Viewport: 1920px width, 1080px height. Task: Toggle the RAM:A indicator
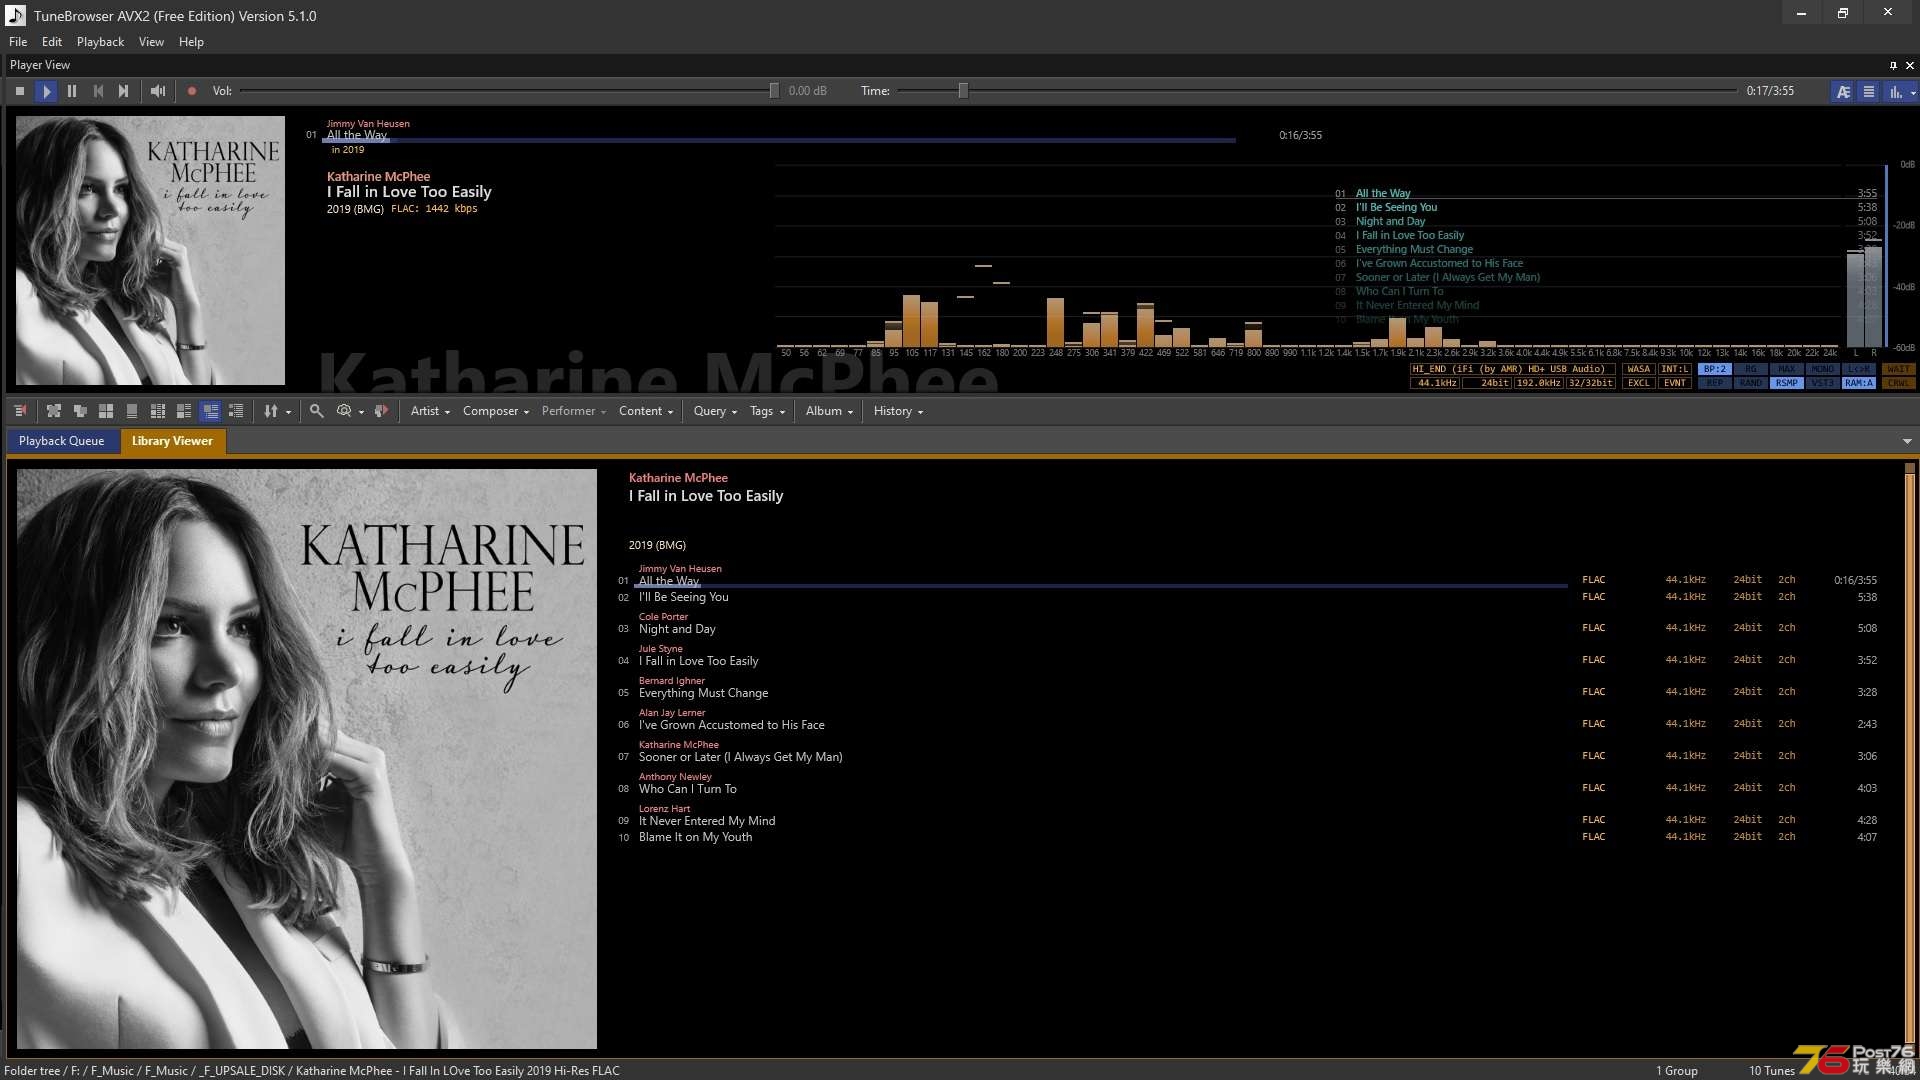pos(1859,383)
